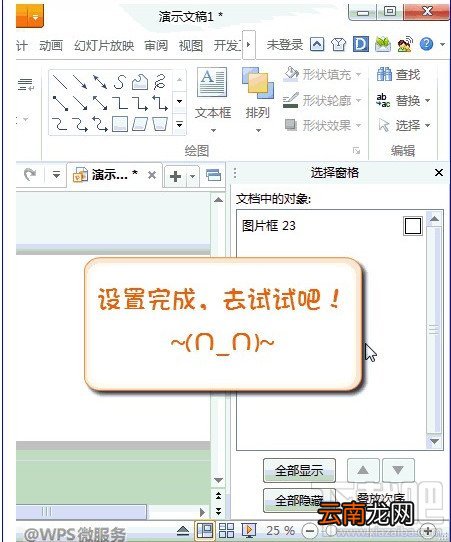Select the freeform polygon shape tool
The width and height of the screenshot is (451, 542).
140,82
